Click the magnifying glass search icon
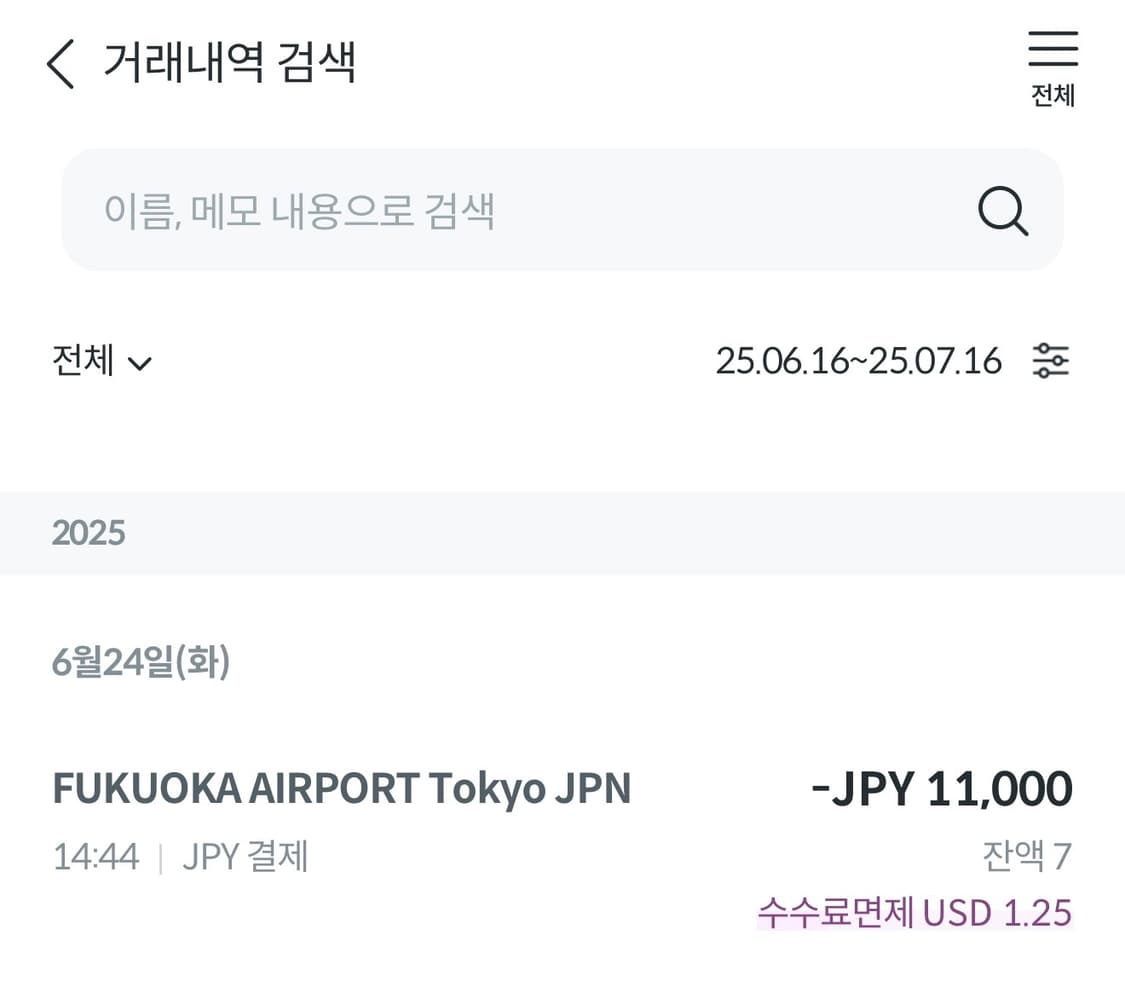Viewport: 1125px width, 982px height. click(x=1003, y=211)
